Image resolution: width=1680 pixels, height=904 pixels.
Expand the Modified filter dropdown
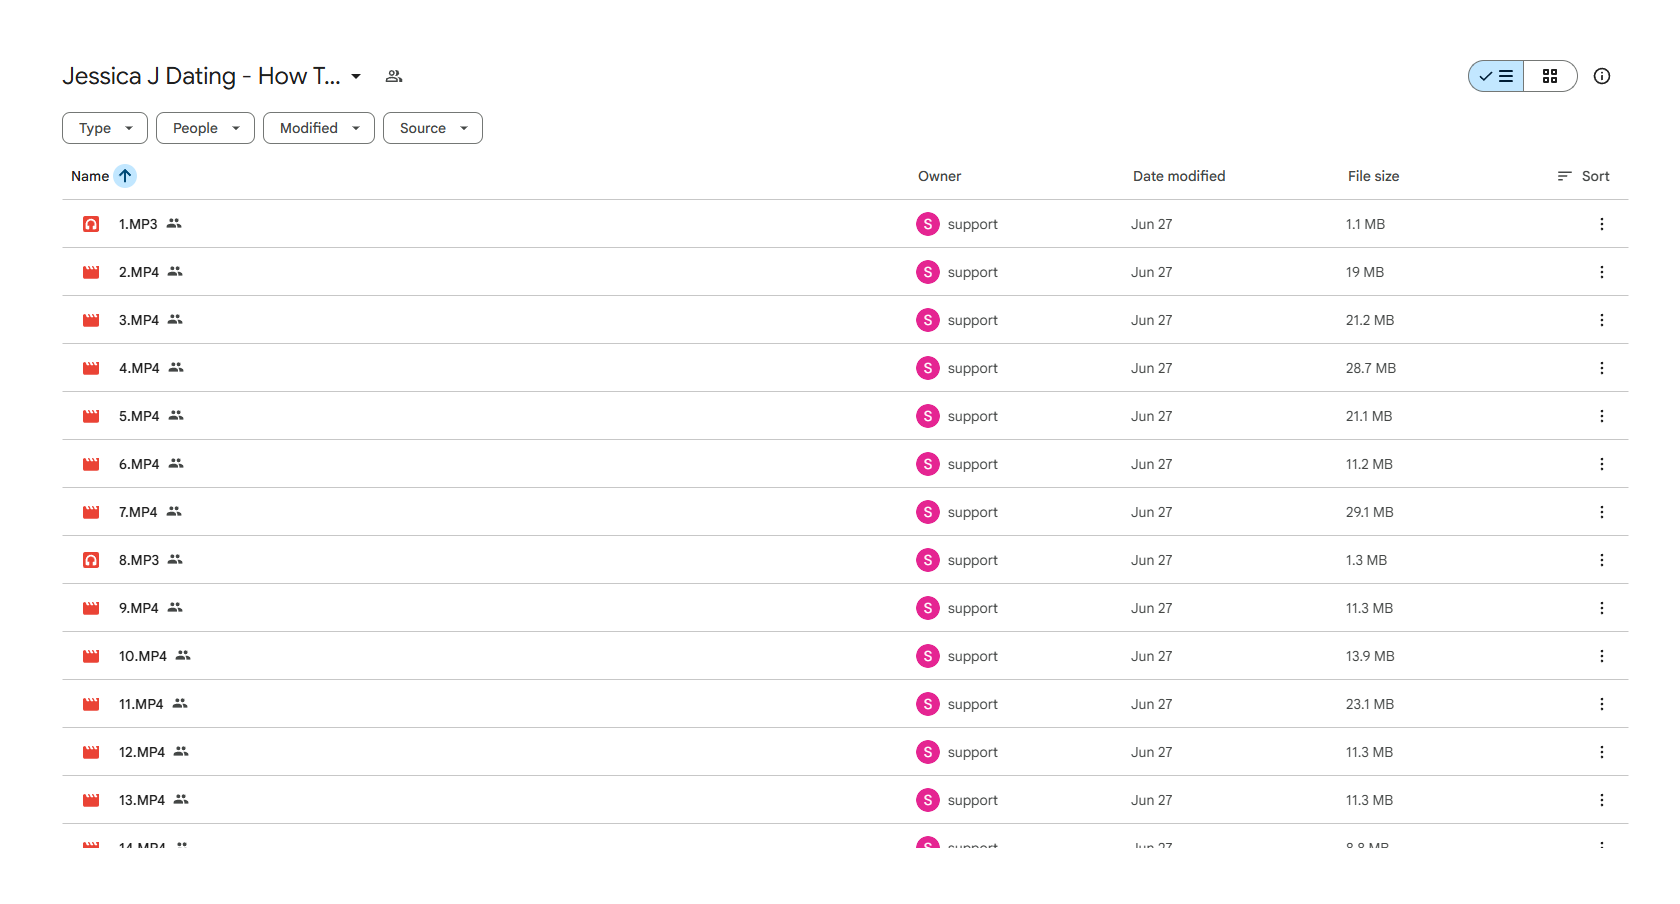pos(319,128)
